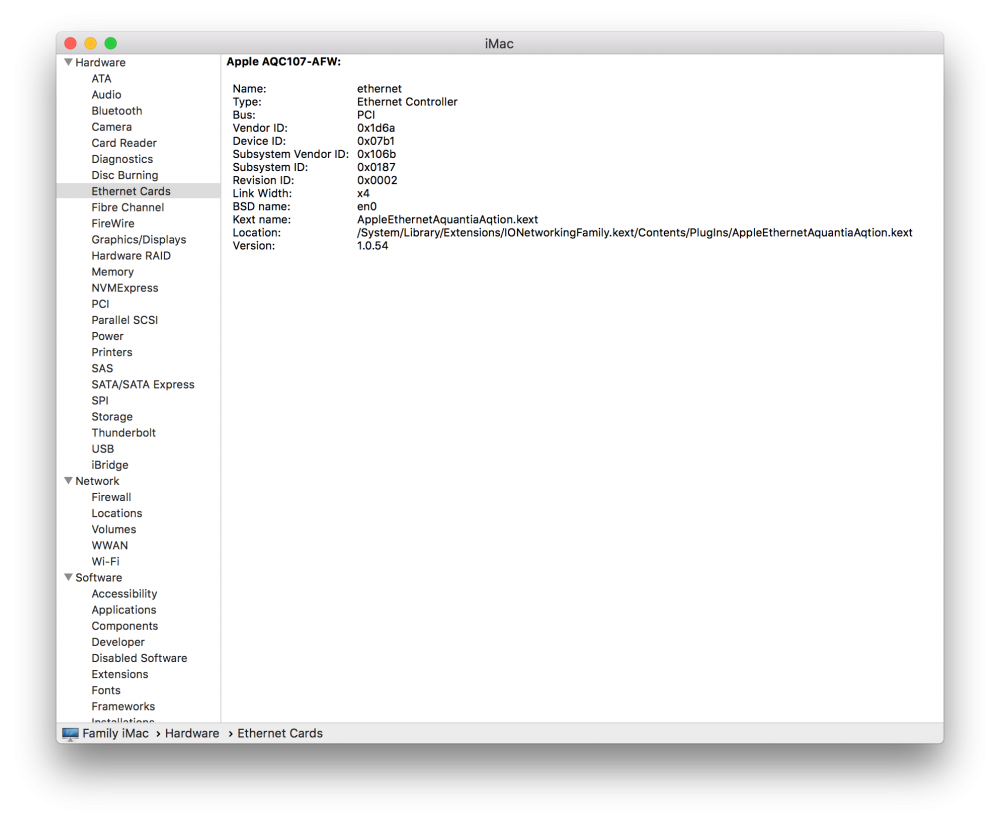Viewport: 1000px width, 824px height.
Task: Close the iMac window with red button
Action: (71, 43)
